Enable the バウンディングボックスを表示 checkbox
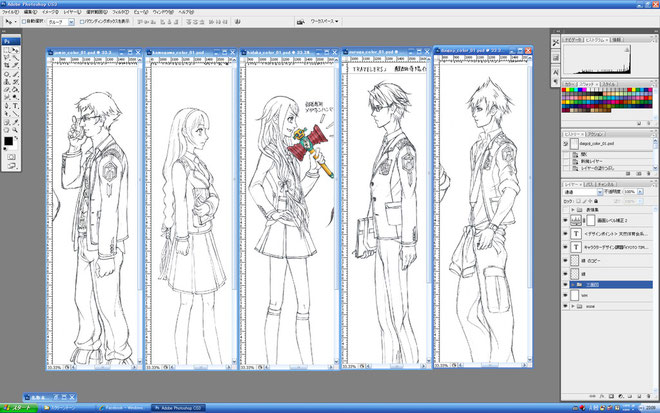Viewport: 660px width, 413px height. point(82,21)
